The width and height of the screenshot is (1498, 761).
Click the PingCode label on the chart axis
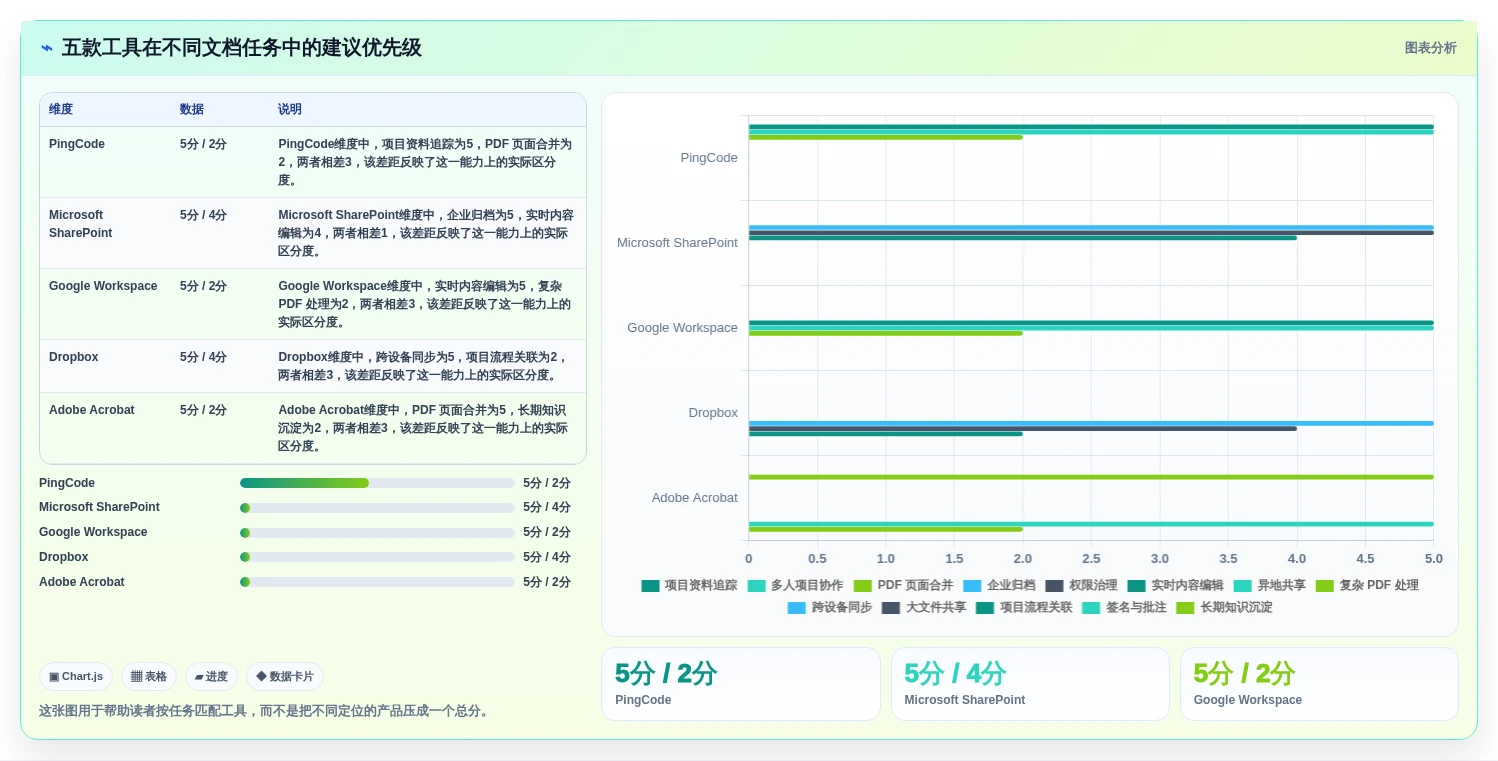tap(709, 158)
